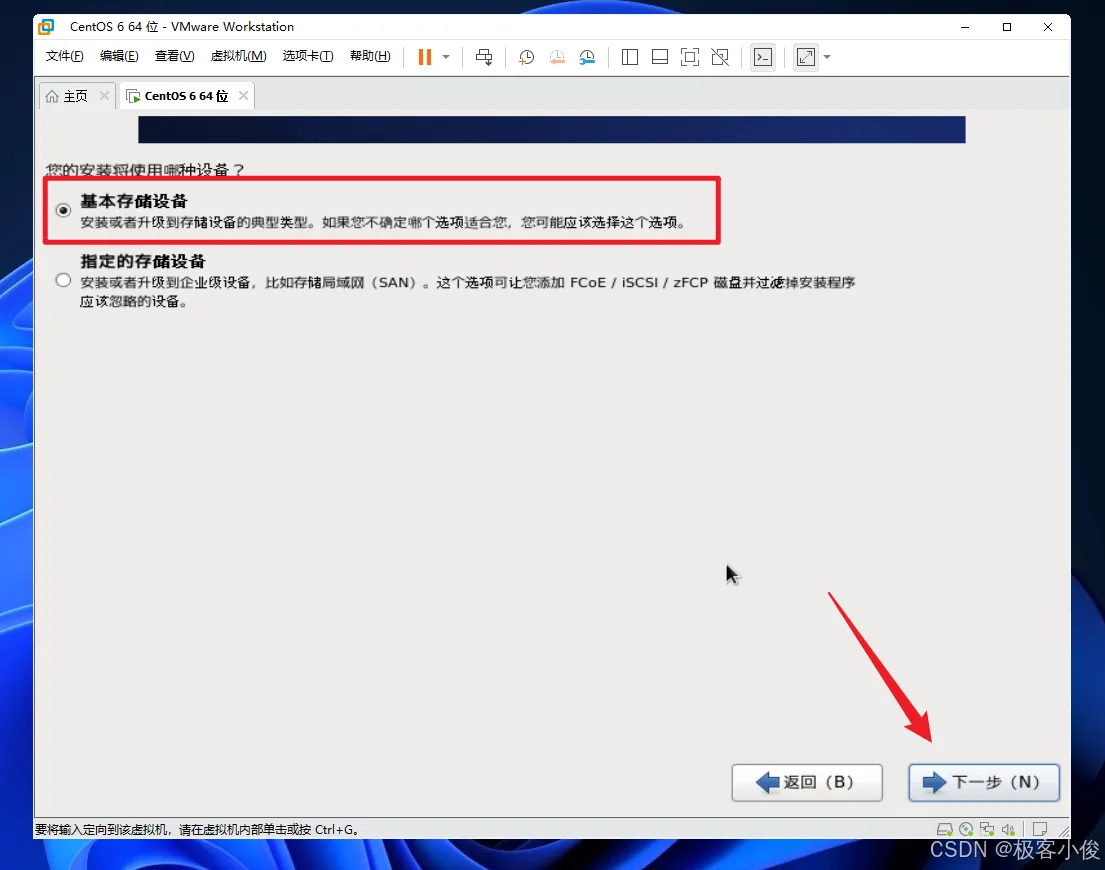Image resolution: width=1105 pixels, height=870 pixels.
Task: Send Ctrl+Alt+Del to virtual machine
Action: (484, 57)
